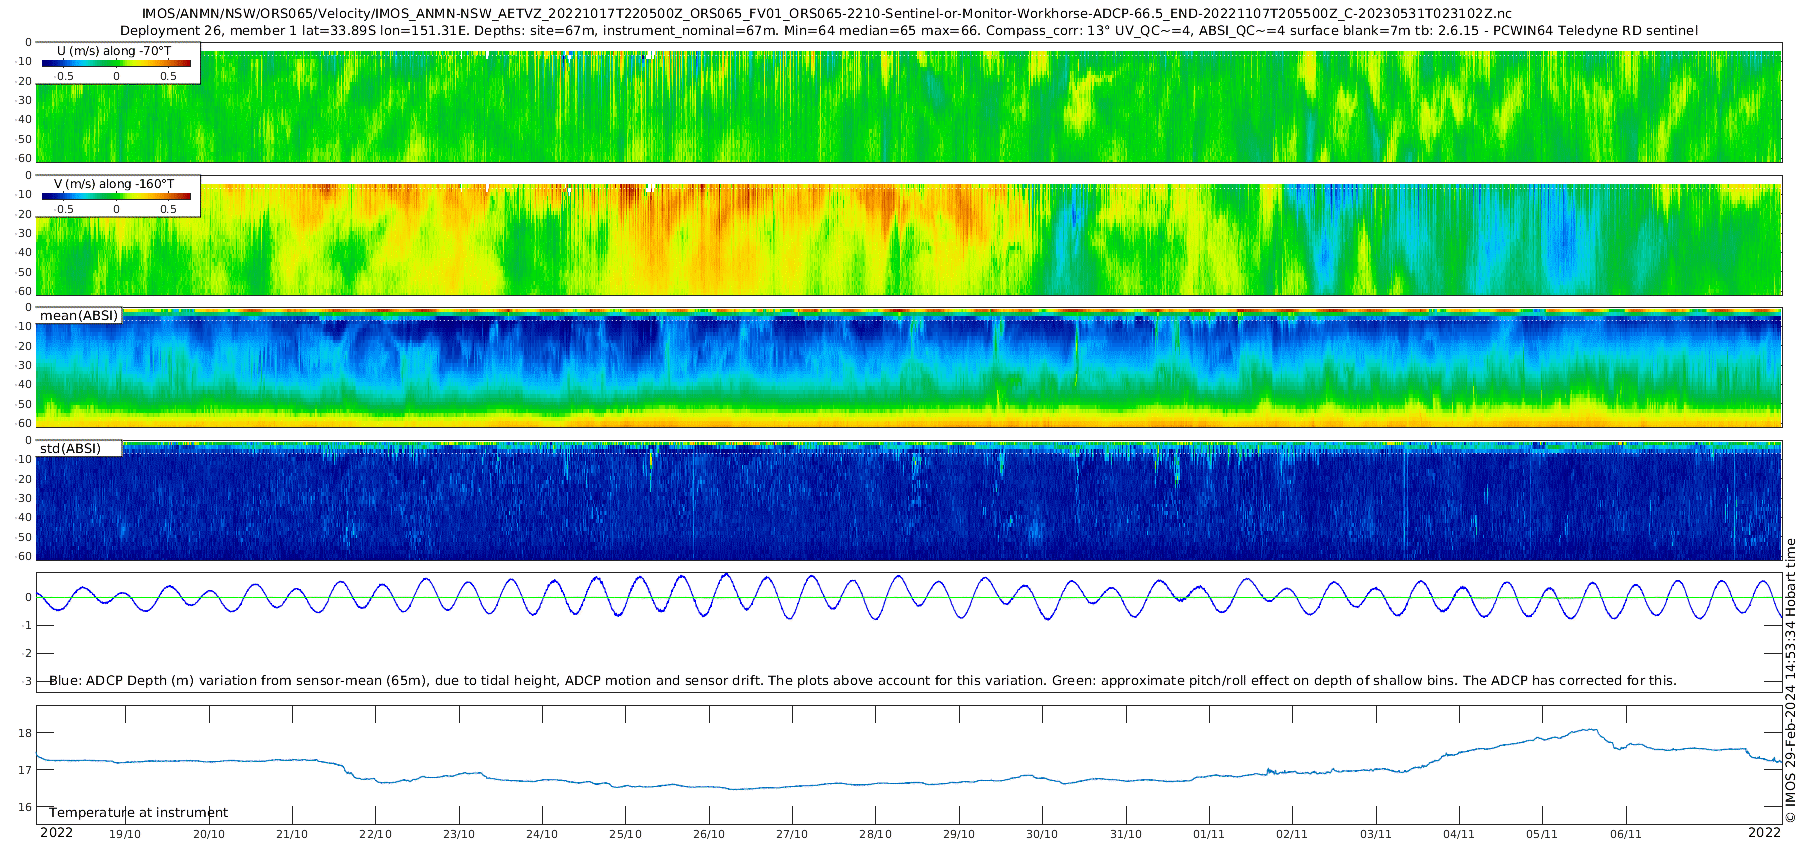
Task: Select the std(ABSI) panel label
Action: coord(79,448)
